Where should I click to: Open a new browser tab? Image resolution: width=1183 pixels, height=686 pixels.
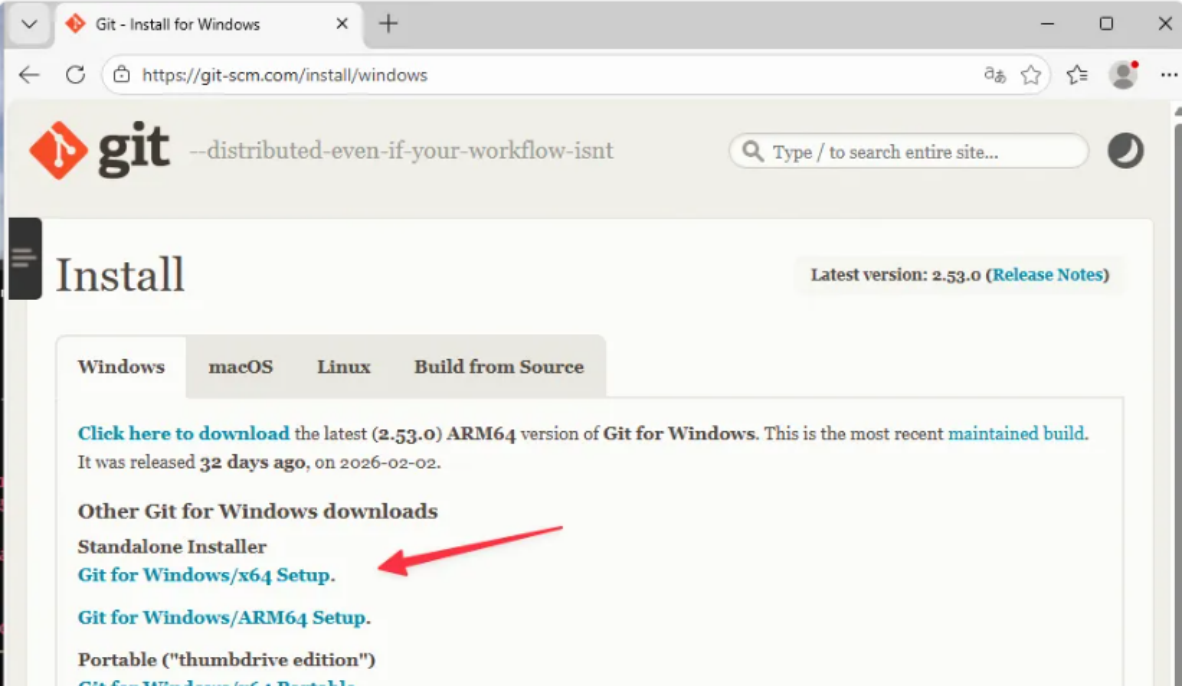tap(389, 24)
